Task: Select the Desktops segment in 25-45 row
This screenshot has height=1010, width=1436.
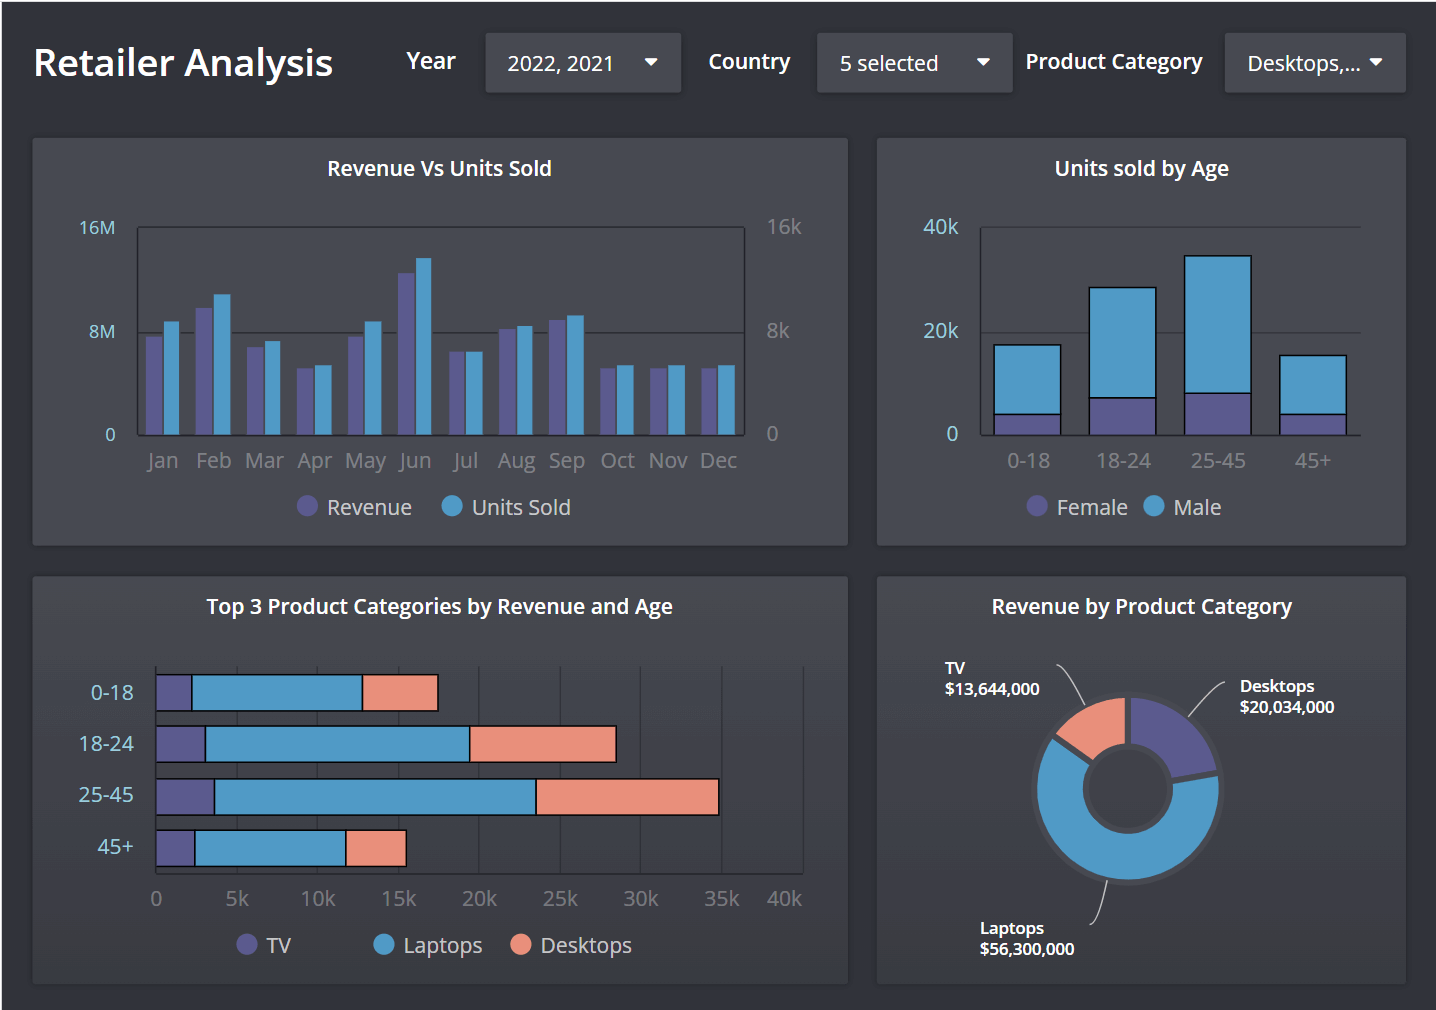Action: tap(627, 797)
